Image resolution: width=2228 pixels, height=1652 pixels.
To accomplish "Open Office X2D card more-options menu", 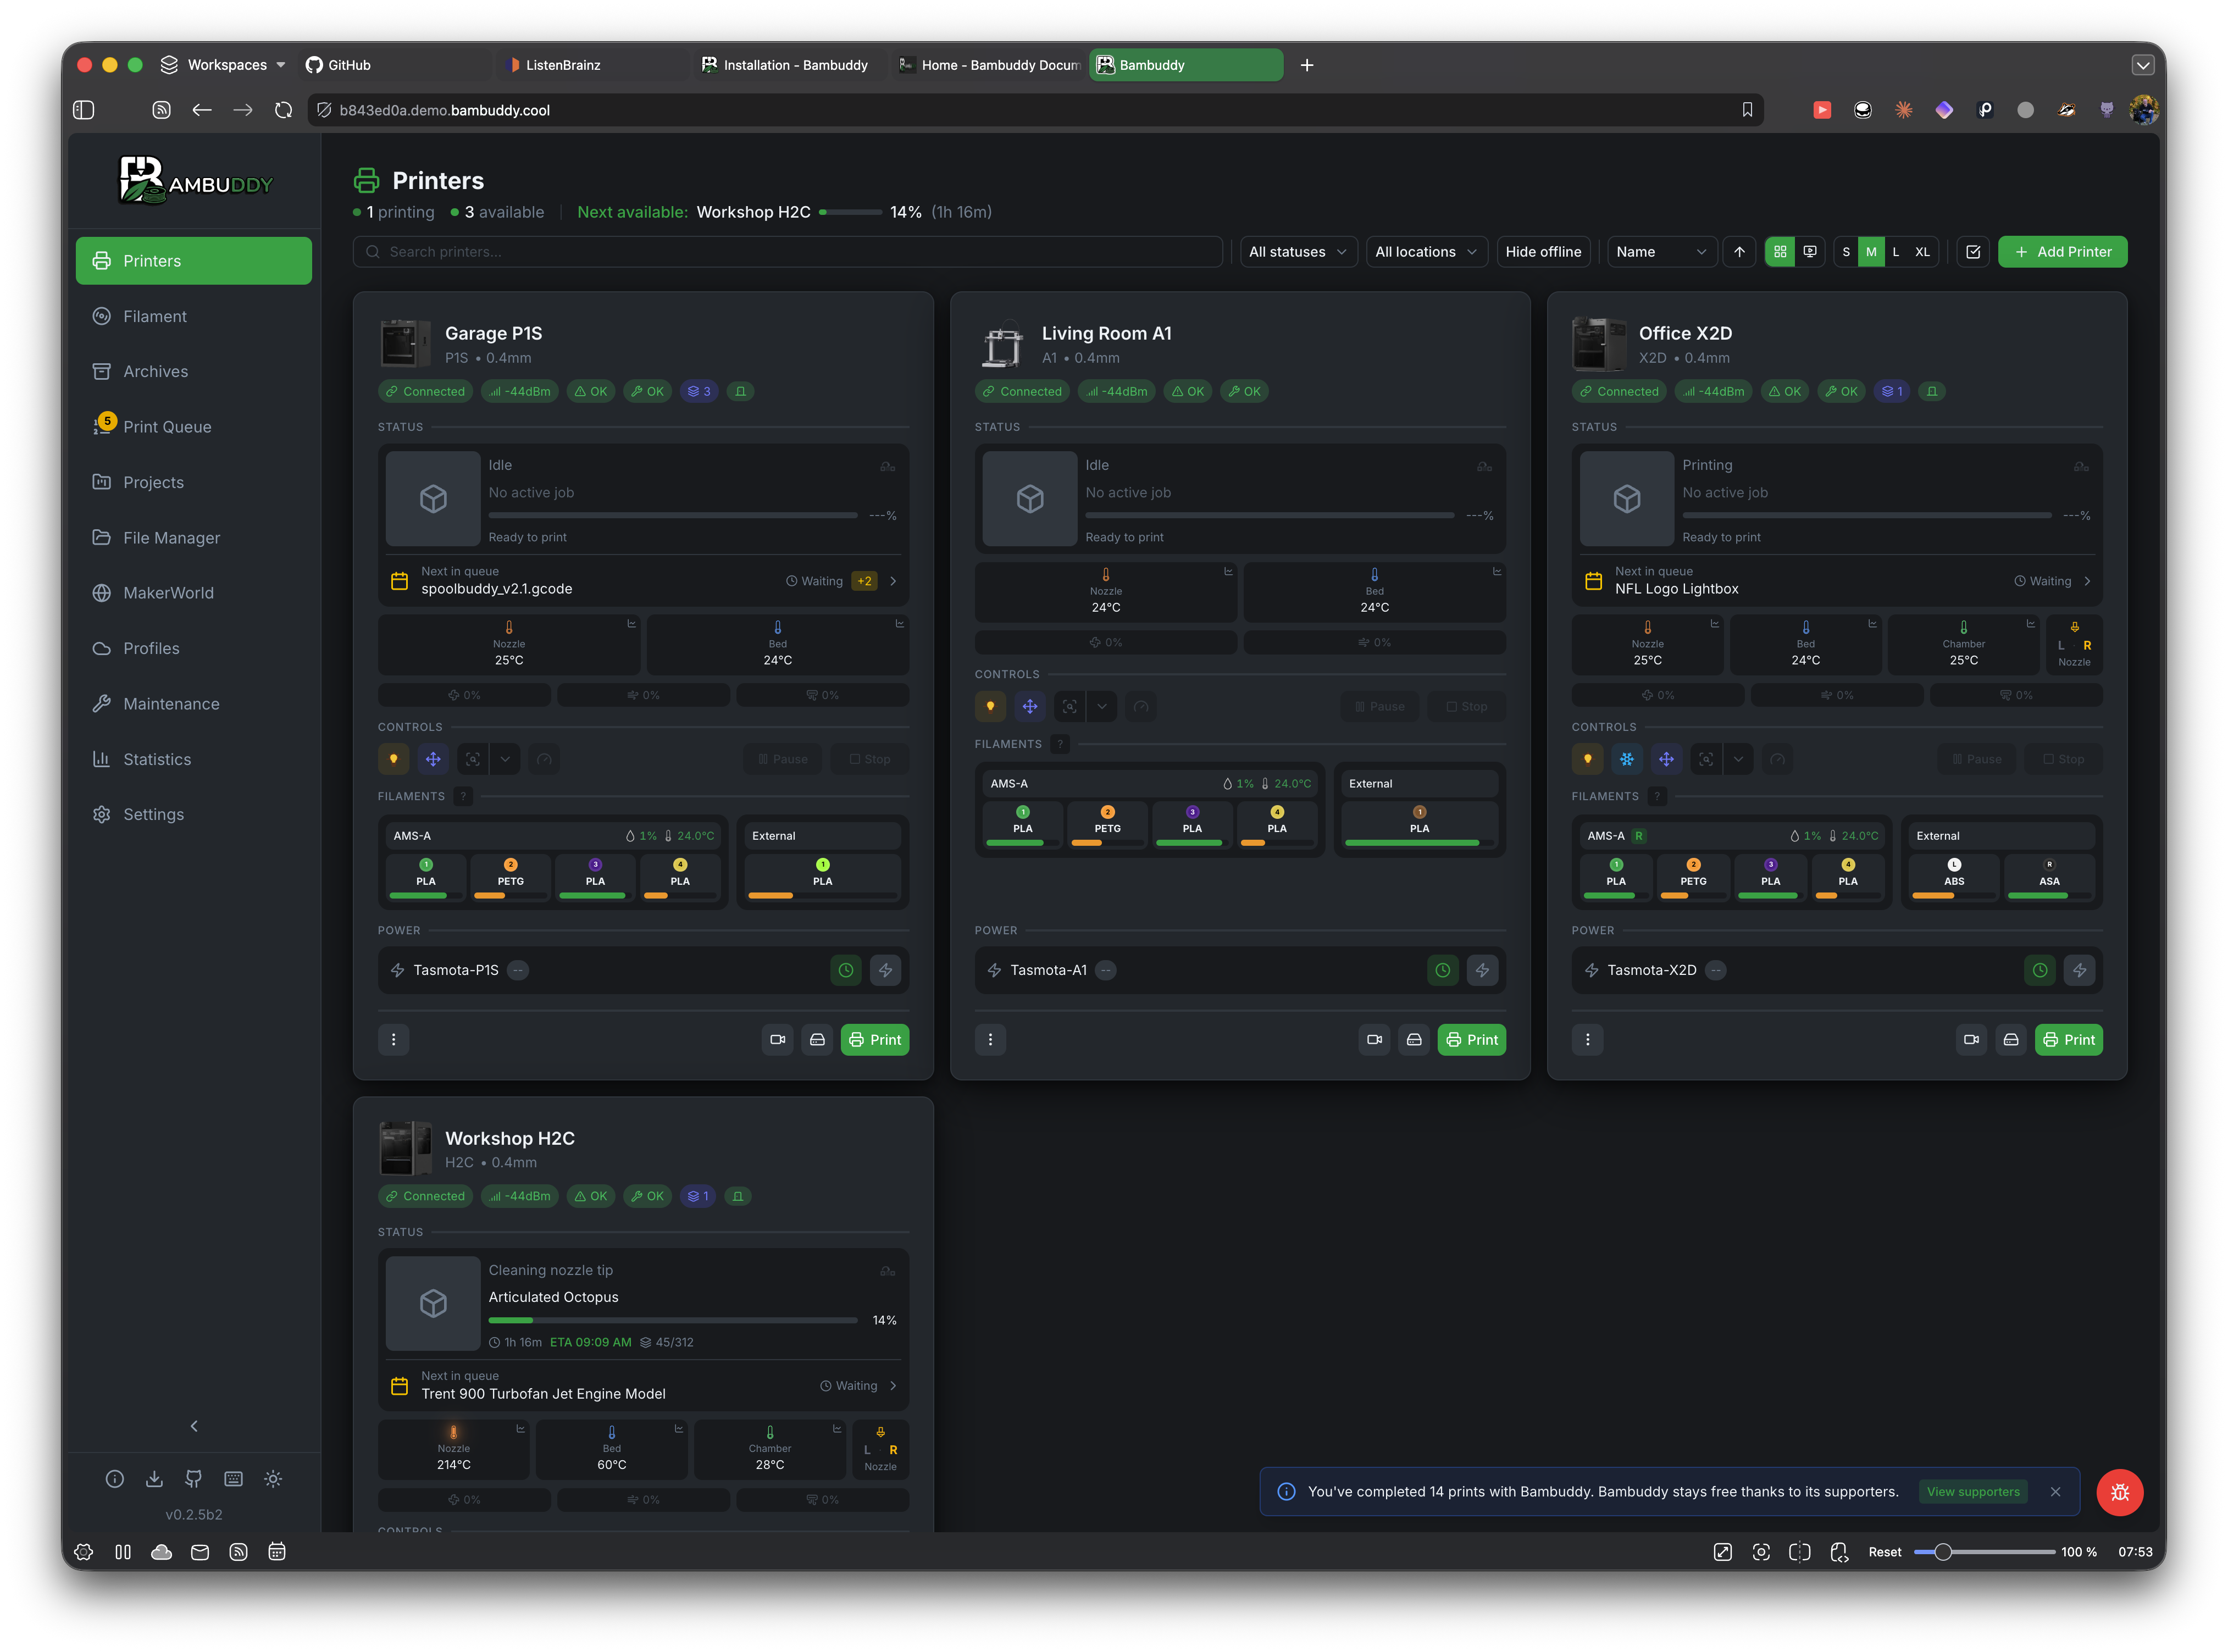I will [x=1587, y=1040].
